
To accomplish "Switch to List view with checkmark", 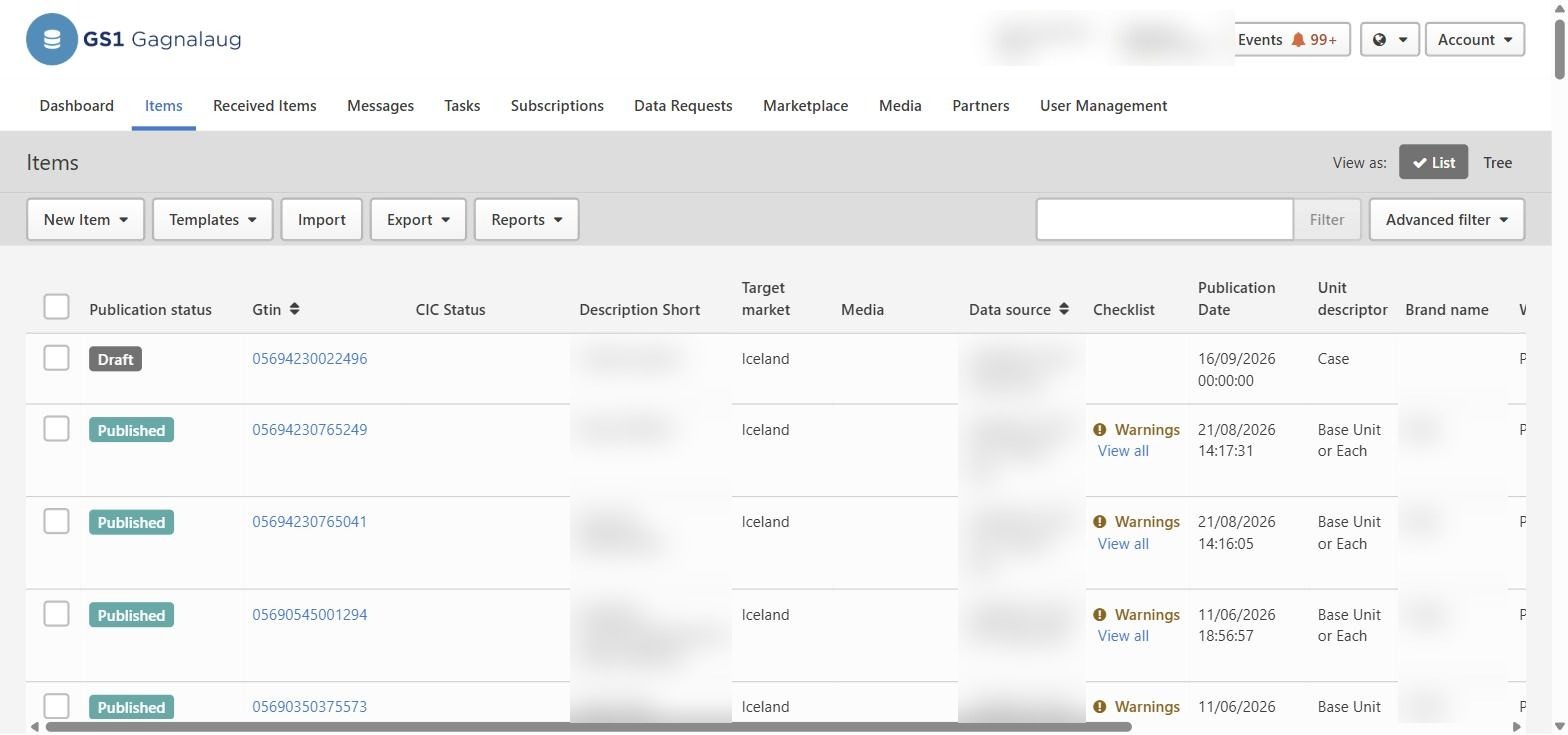I will (x=1433, y=162).
